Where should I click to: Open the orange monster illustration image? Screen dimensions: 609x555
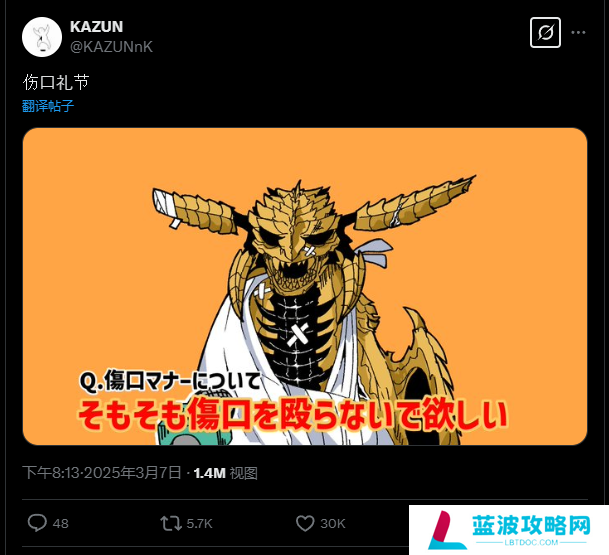(x=305, y=287)
